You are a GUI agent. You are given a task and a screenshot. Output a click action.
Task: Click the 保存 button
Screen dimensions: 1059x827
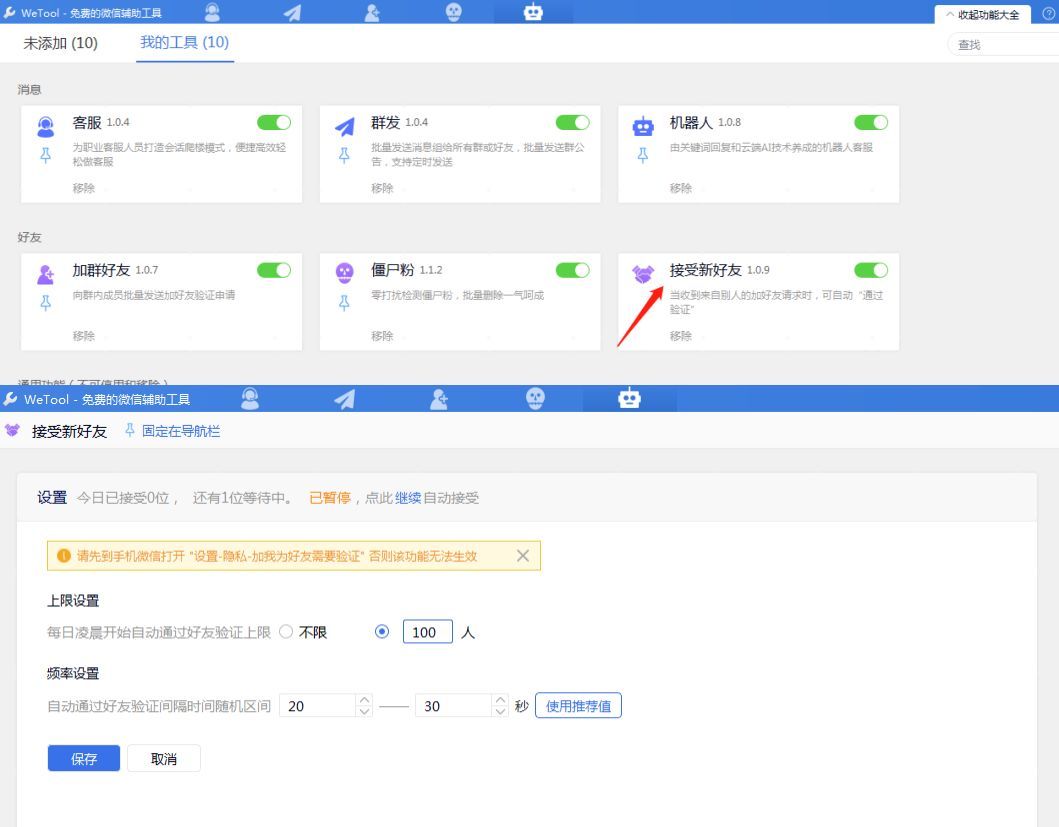(83, 758)
